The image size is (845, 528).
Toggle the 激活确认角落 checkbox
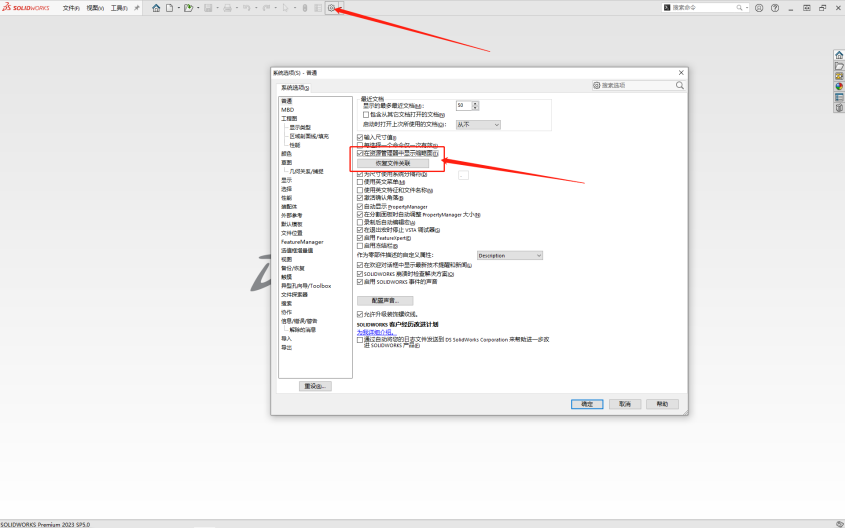click(360, 198)
